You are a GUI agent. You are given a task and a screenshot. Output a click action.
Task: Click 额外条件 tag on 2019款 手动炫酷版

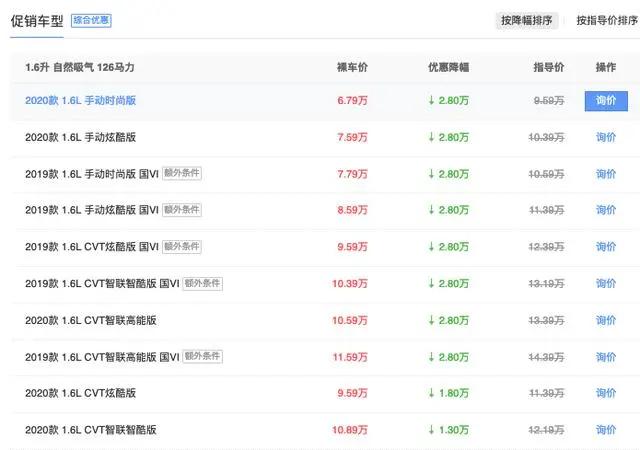pyautogui.click(x=182, y=210)
